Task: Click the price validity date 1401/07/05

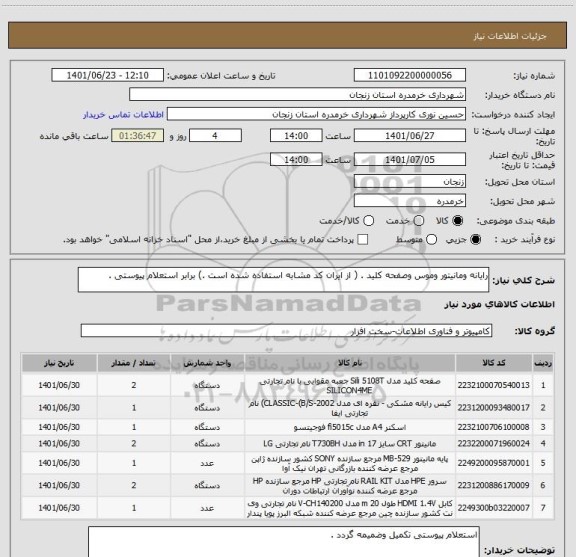Action: point(410,159)
